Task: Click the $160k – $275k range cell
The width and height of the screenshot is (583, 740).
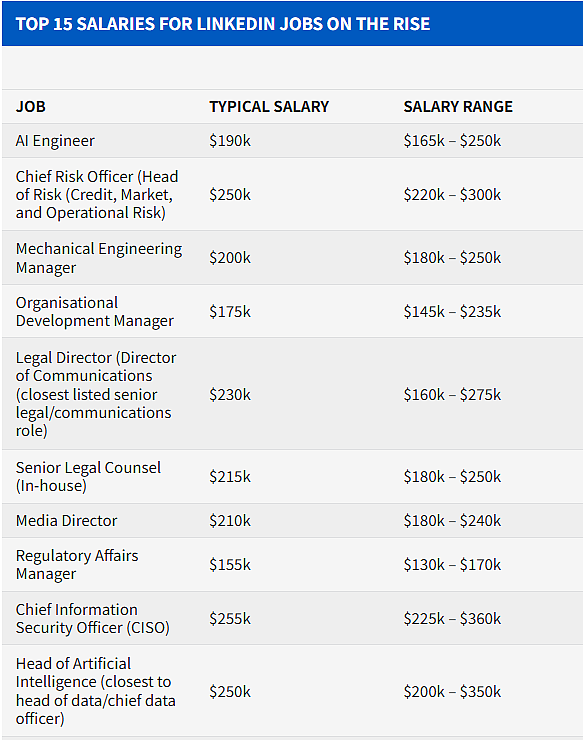Action: click(452, 395)
